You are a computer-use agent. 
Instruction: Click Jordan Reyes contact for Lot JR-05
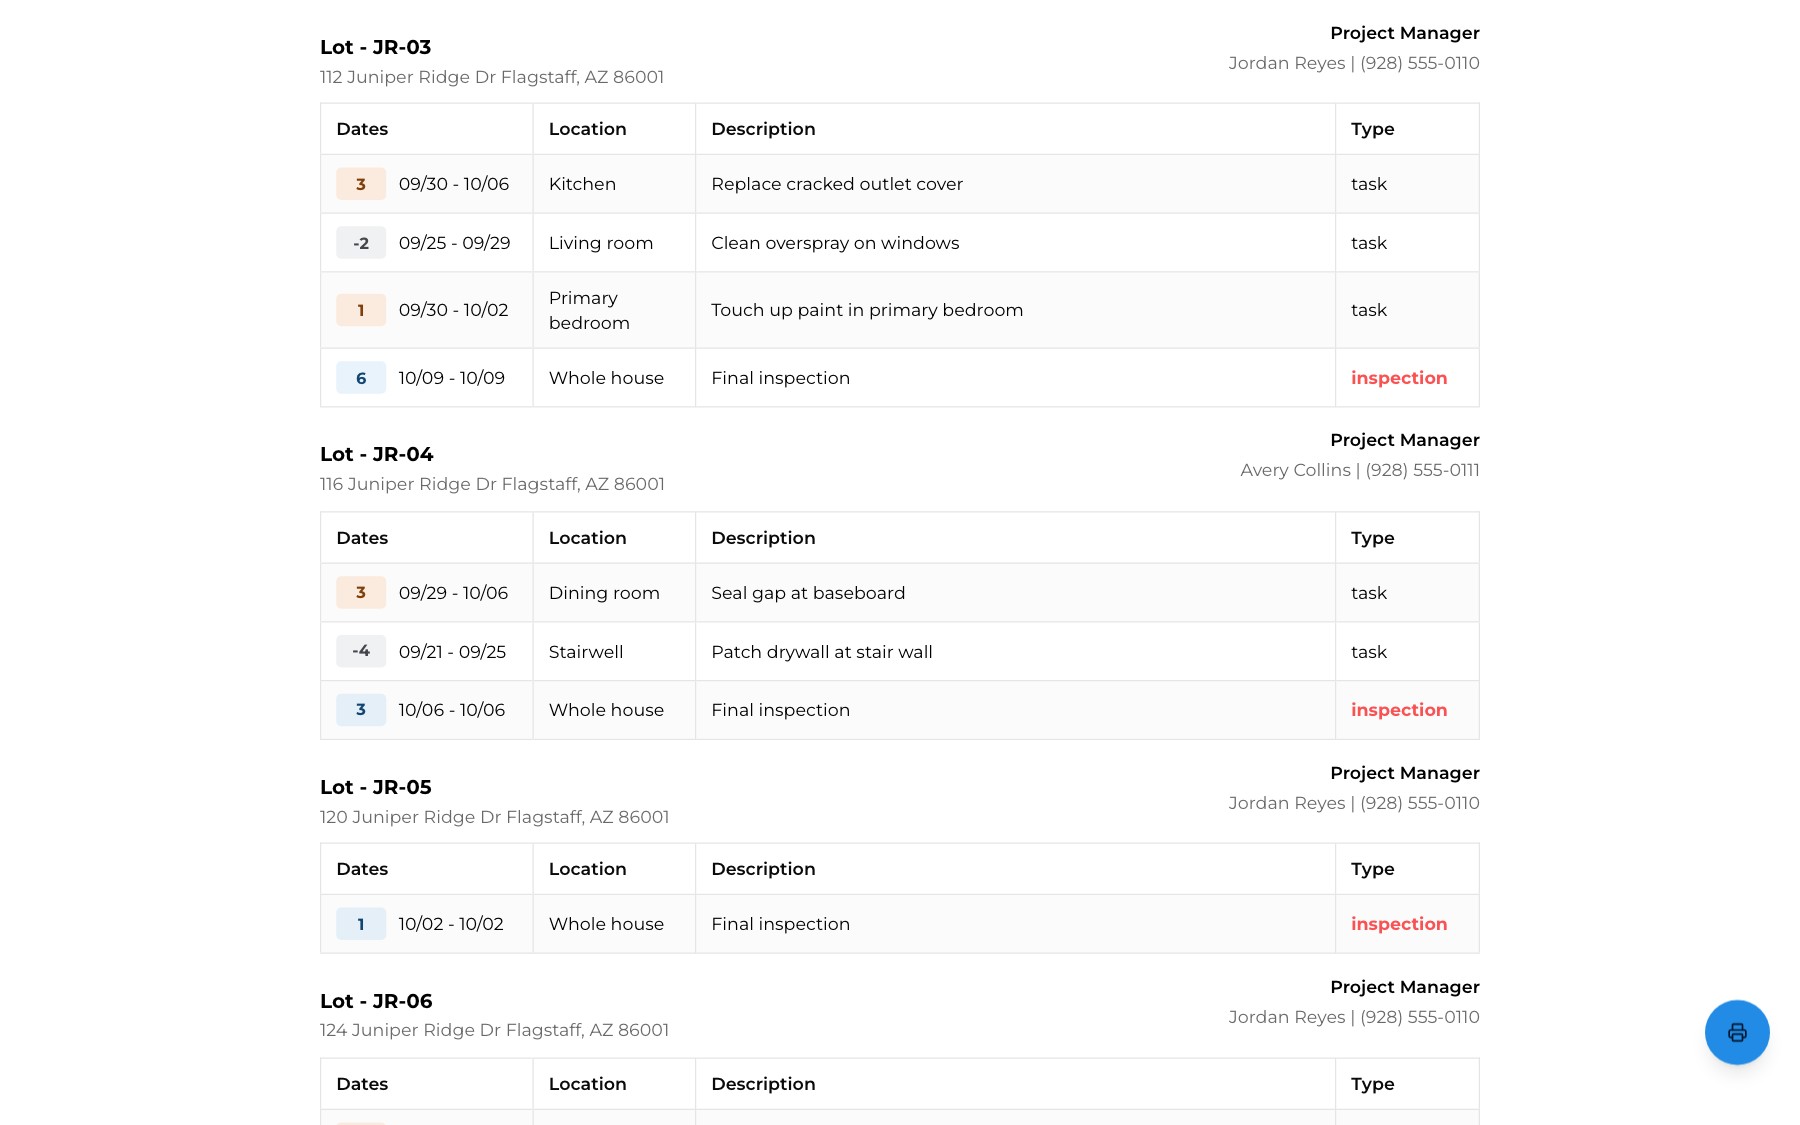point(1354,803)
